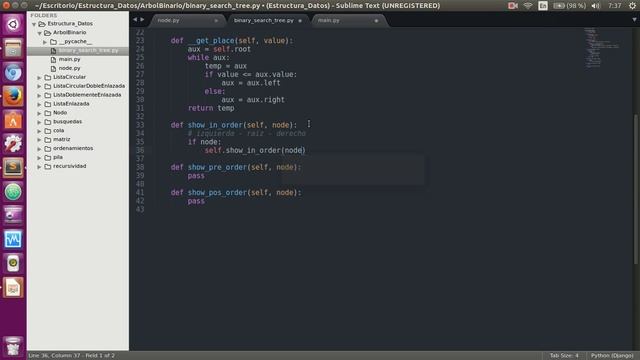Change Tab Size: 4 setting

pyautogui.click(x=564, y=356)
